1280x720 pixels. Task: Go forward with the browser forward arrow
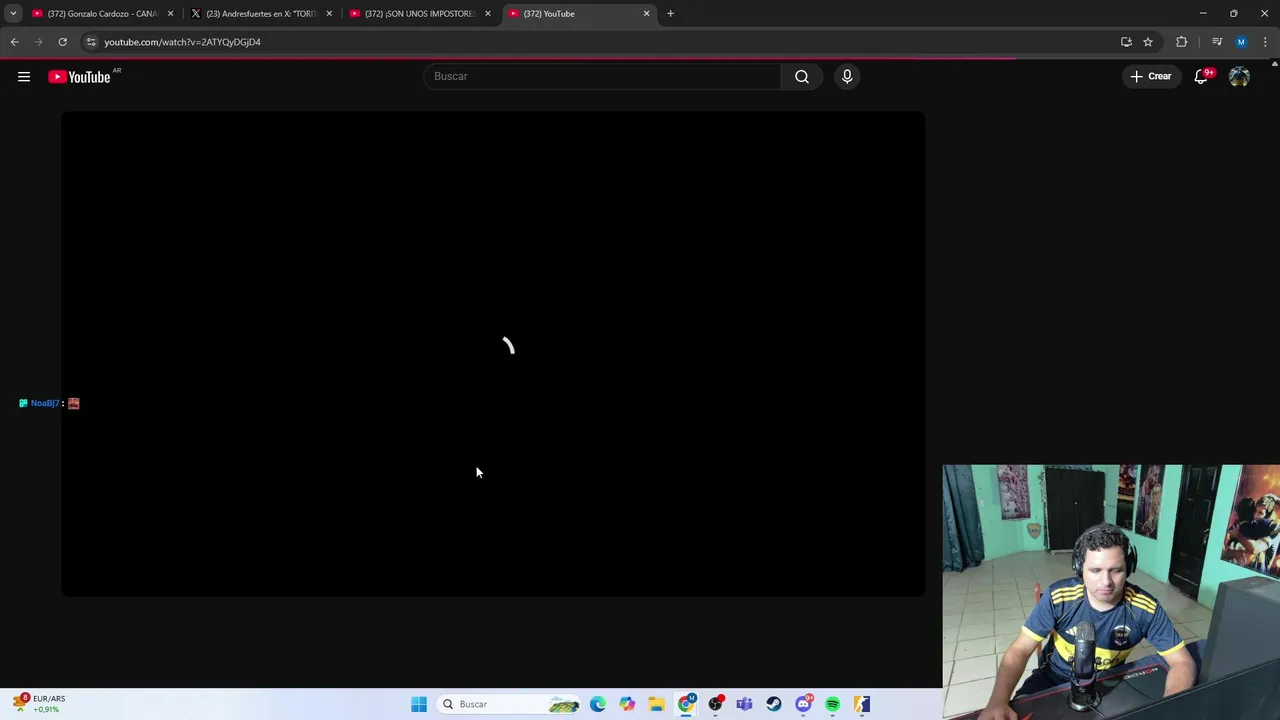point(38,42)
